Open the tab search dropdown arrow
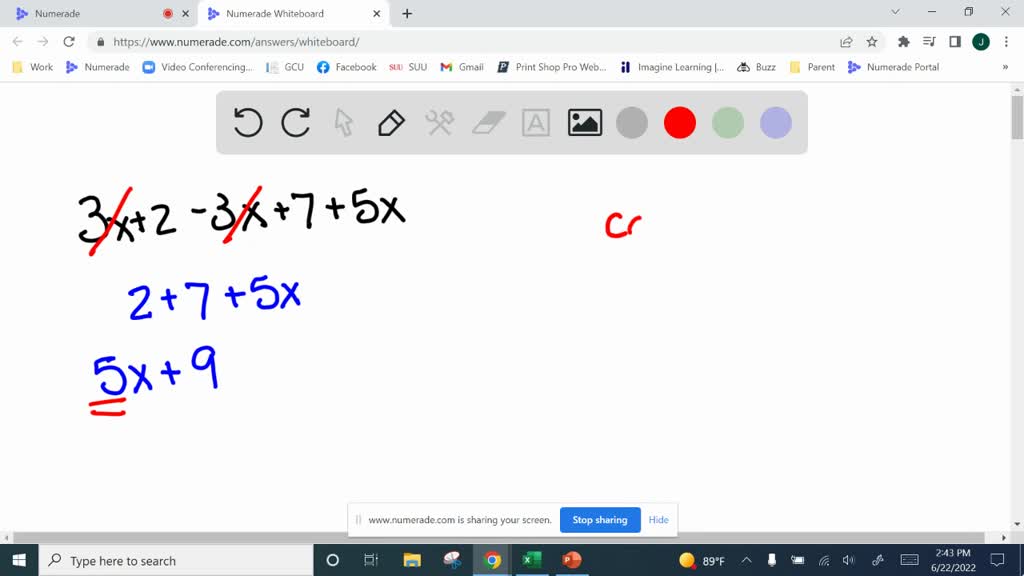 pos(896,13)
